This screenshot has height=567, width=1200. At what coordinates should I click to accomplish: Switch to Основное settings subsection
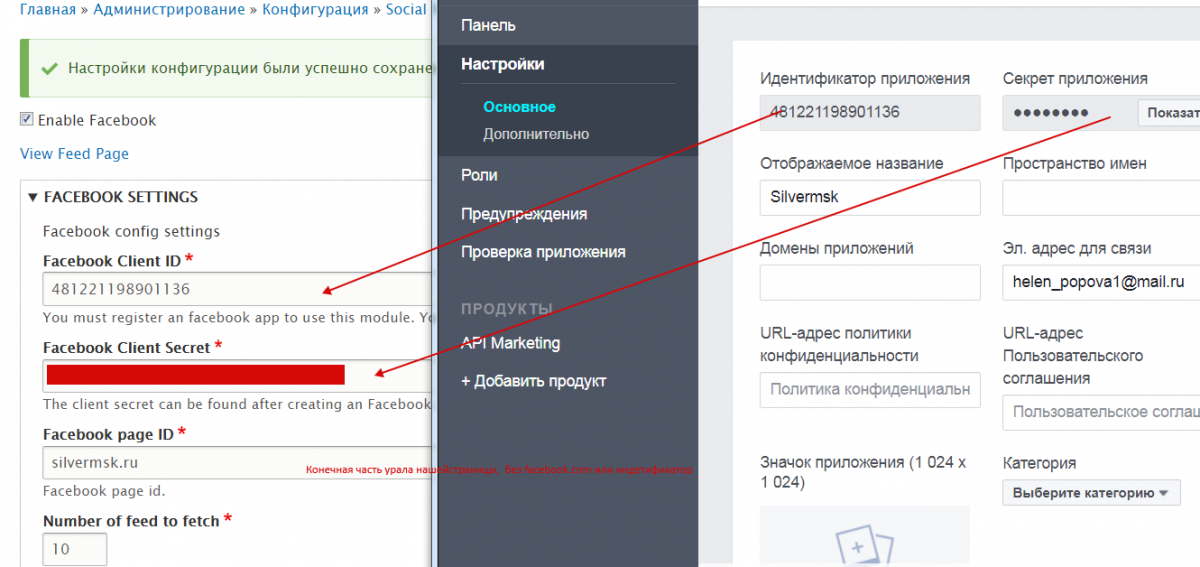519,107
